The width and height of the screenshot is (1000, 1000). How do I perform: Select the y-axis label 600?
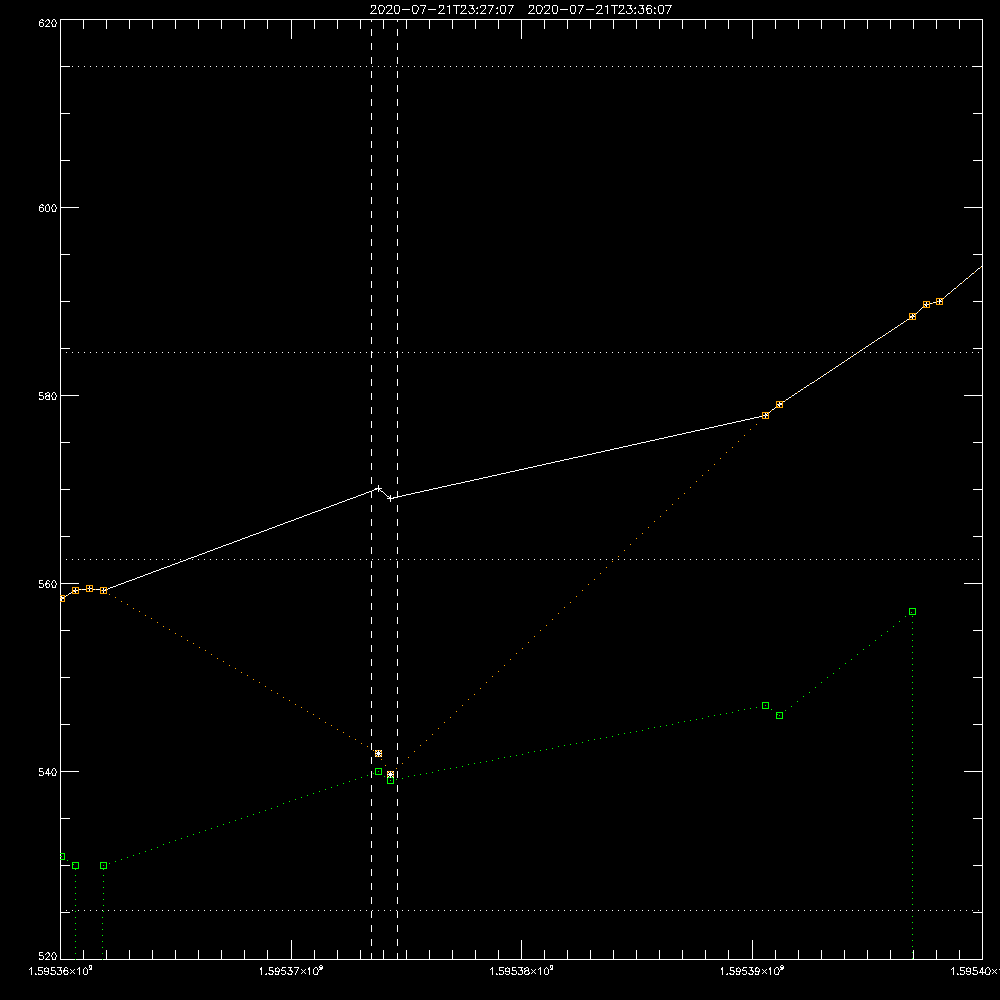click(49, 208)
